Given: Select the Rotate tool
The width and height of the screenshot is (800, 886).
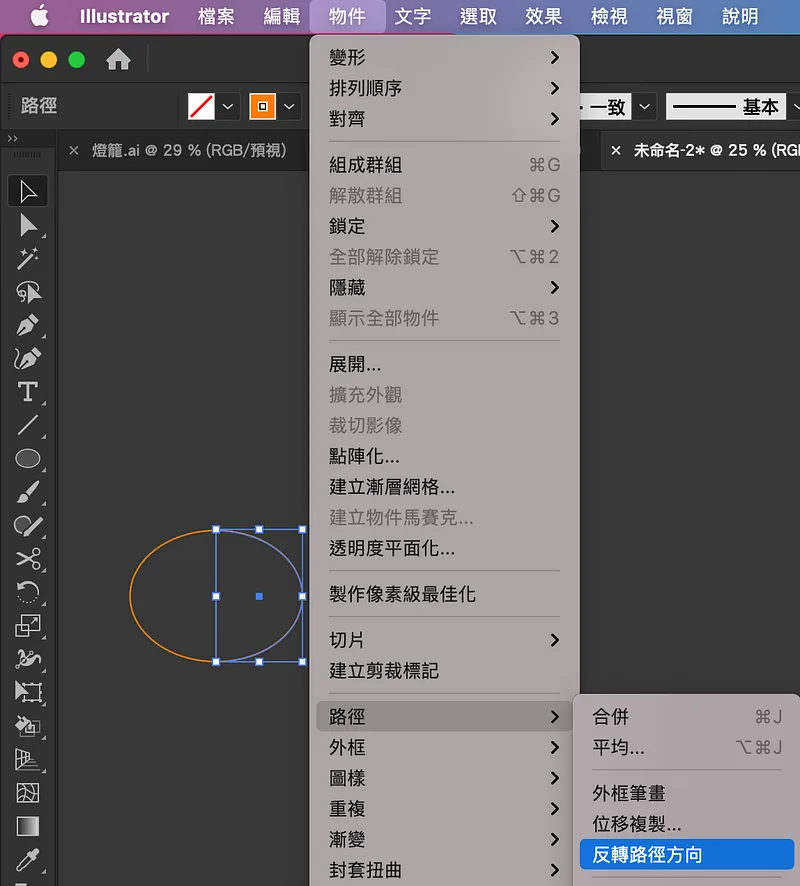Looking at the screenshot, I should 28,592.
